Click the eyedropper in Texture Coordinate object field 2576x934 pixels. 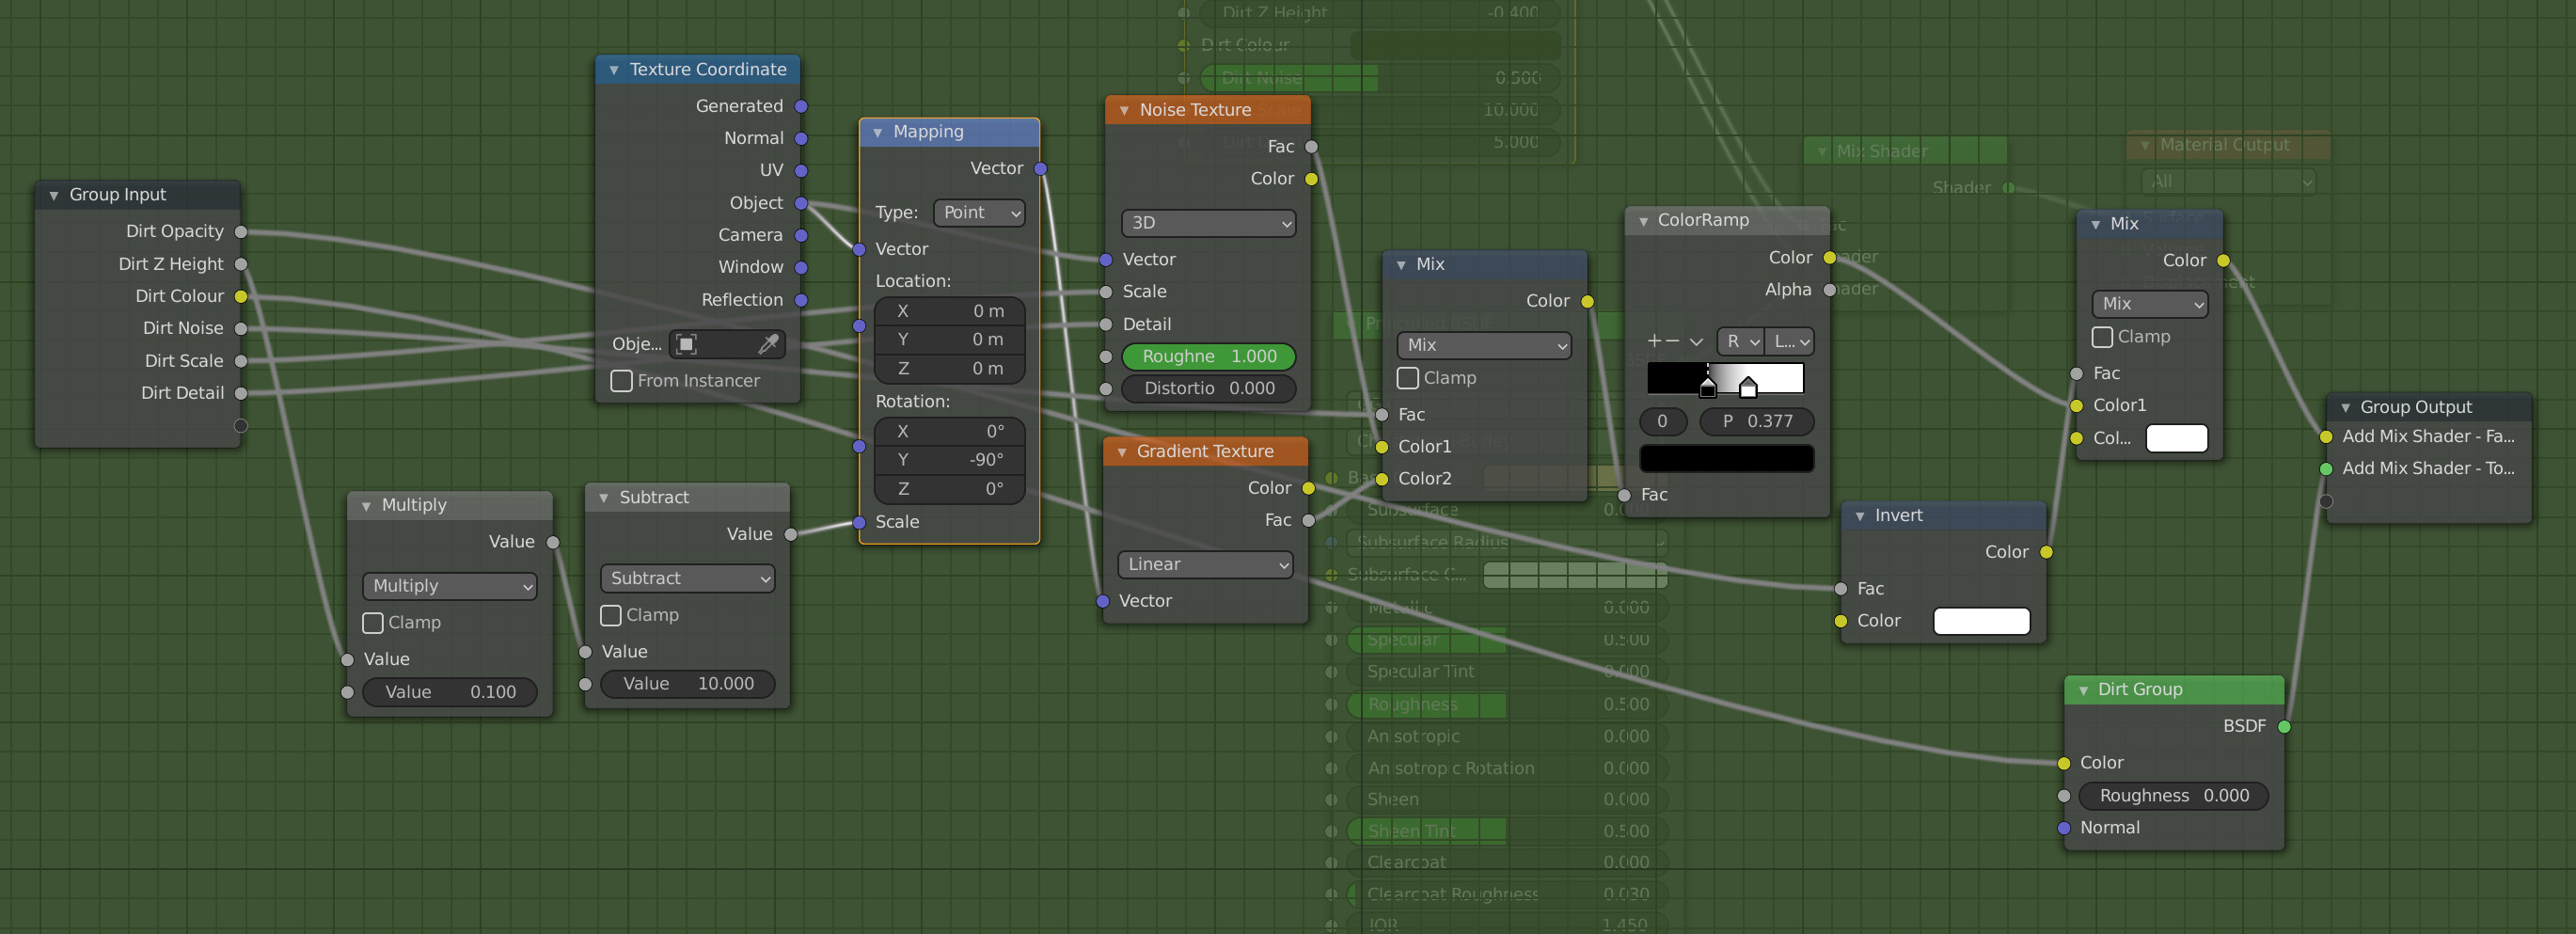768,344
